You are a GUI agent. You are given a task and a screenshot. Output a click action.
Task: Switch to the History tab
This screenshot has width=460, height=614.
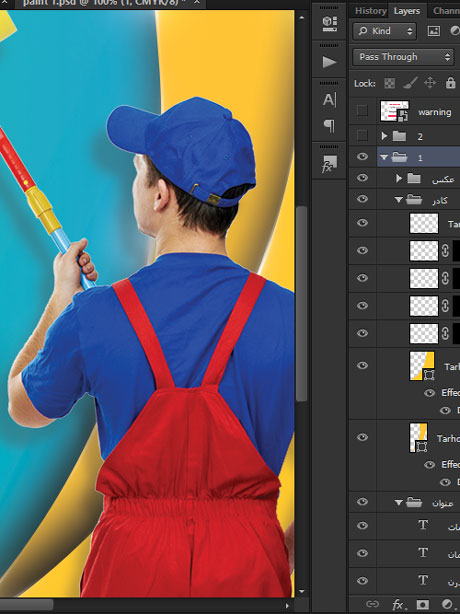370,11
